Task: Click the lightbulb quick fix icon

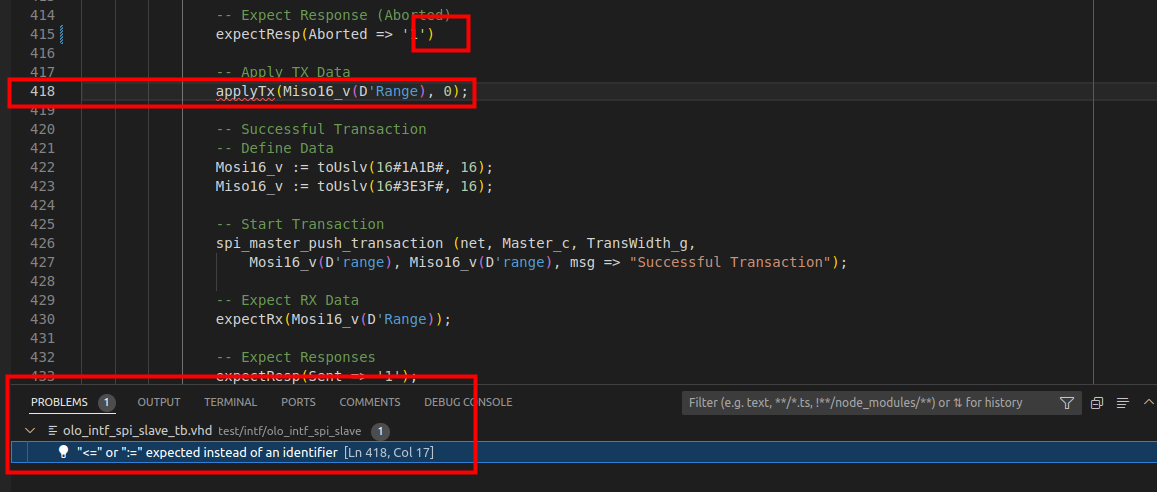Action: coord(63,452)
